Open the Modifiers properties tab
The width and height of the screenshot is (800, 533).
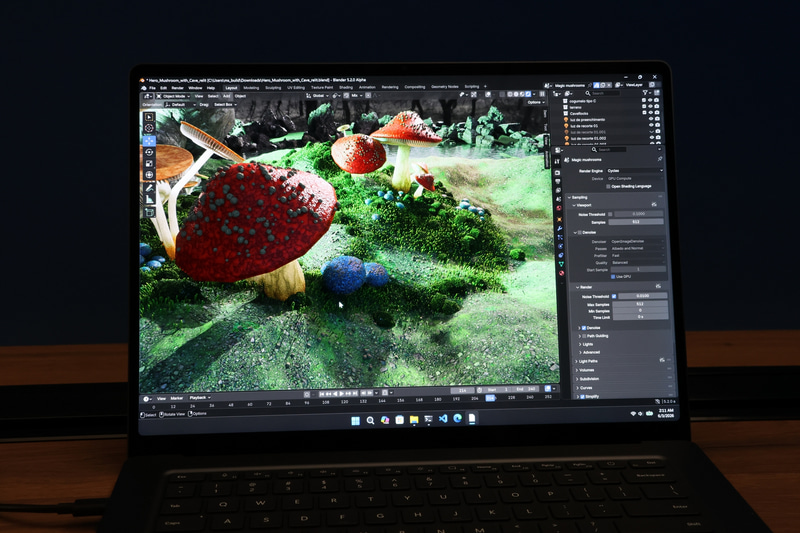(x=560, y=229)
